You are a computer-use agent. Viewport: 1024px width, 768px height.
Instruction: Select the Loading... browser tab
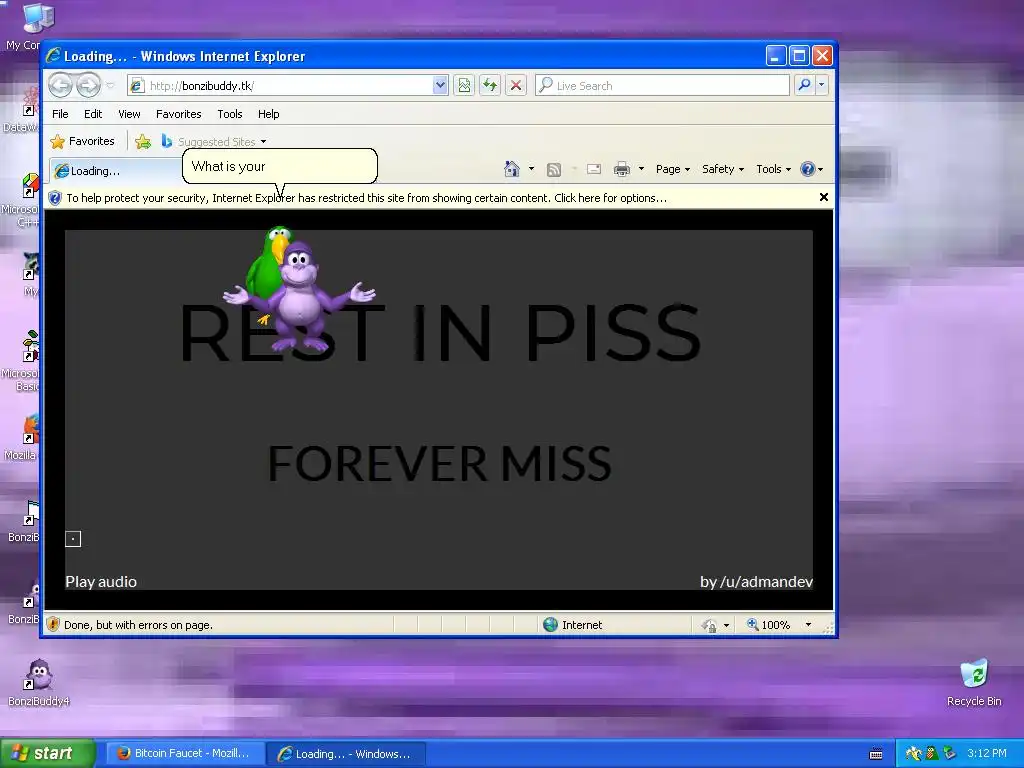coord(114,170)
